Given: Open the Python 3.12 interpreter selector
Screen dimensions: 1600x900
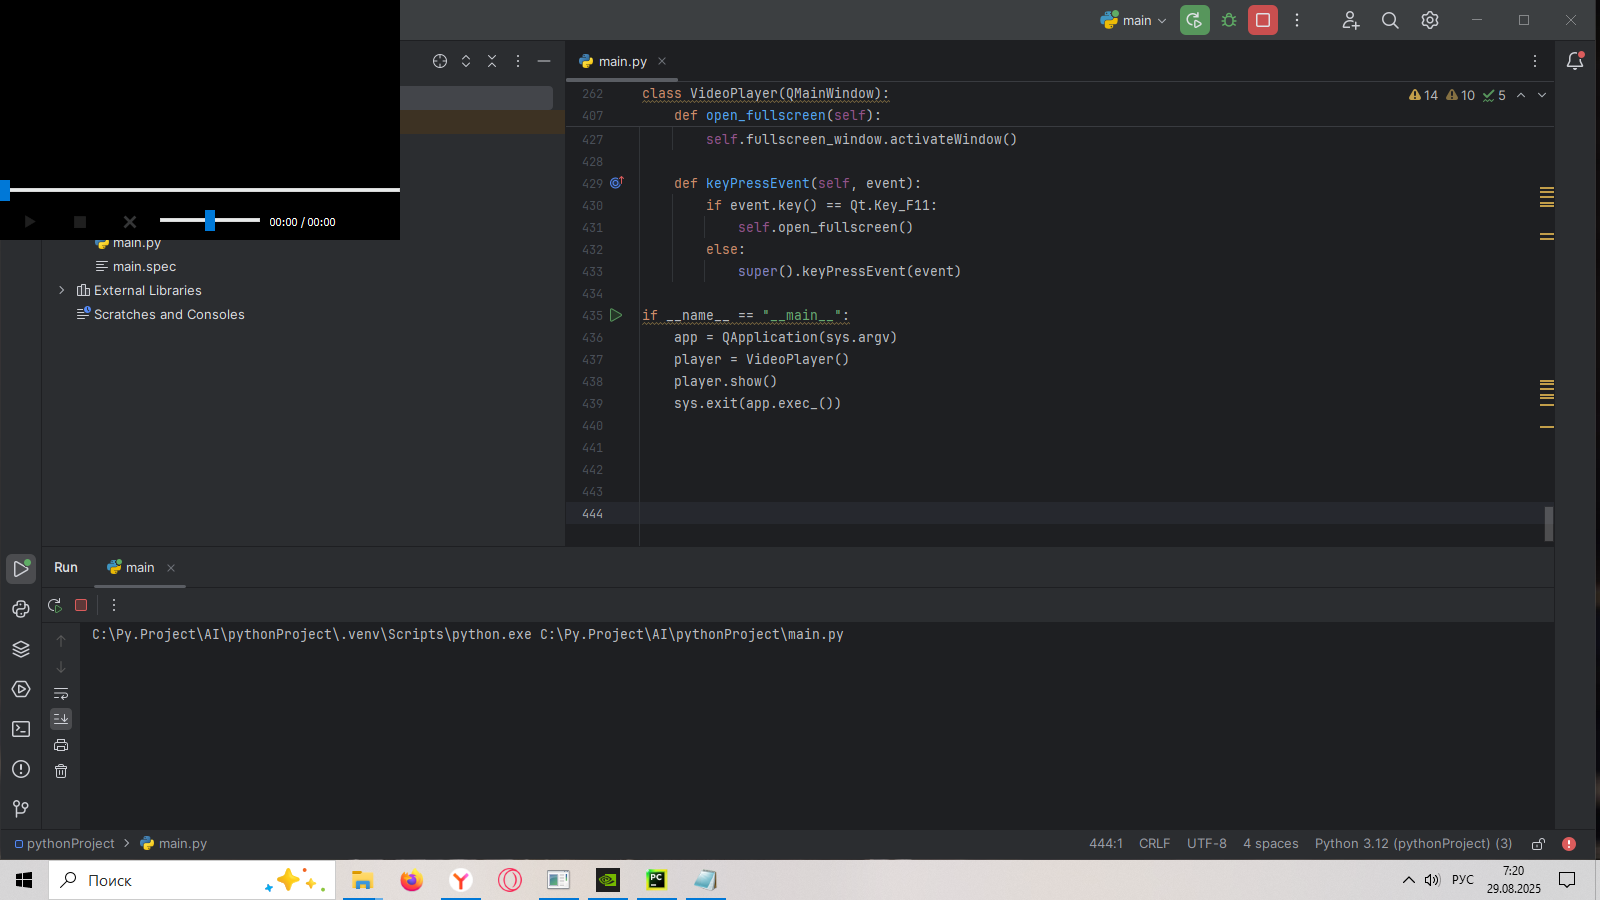Looking at the screenshot, I should point(1413,844).
